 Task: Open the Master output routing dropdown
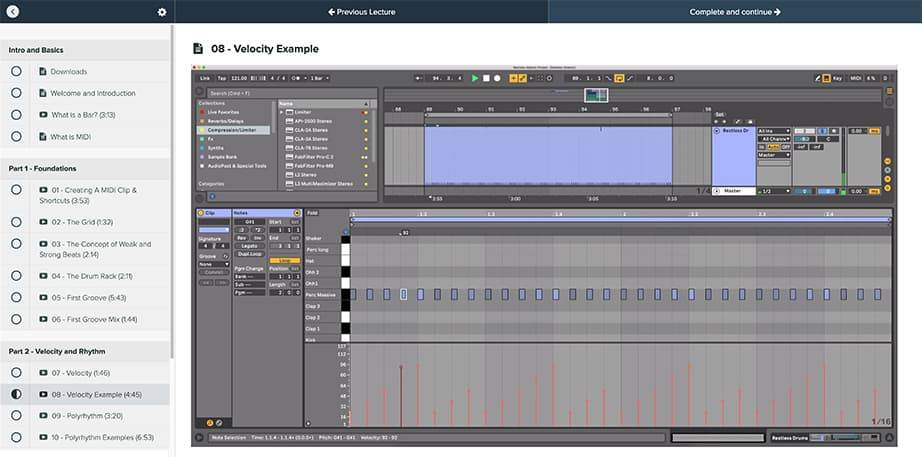774,155
